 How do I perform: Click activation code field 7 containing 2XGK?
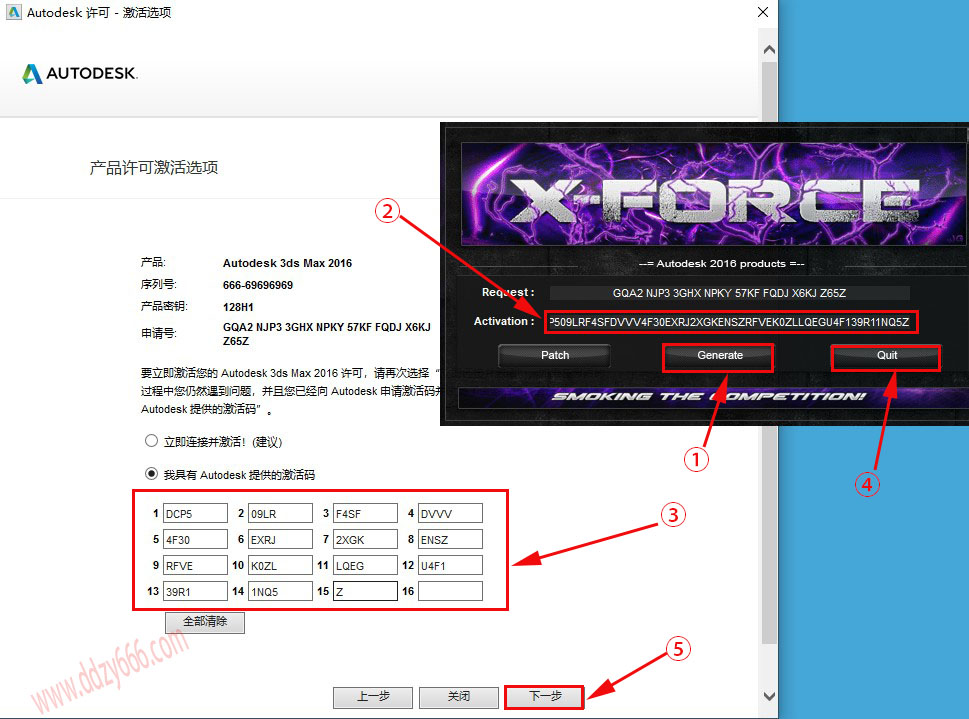pos(365,539)
